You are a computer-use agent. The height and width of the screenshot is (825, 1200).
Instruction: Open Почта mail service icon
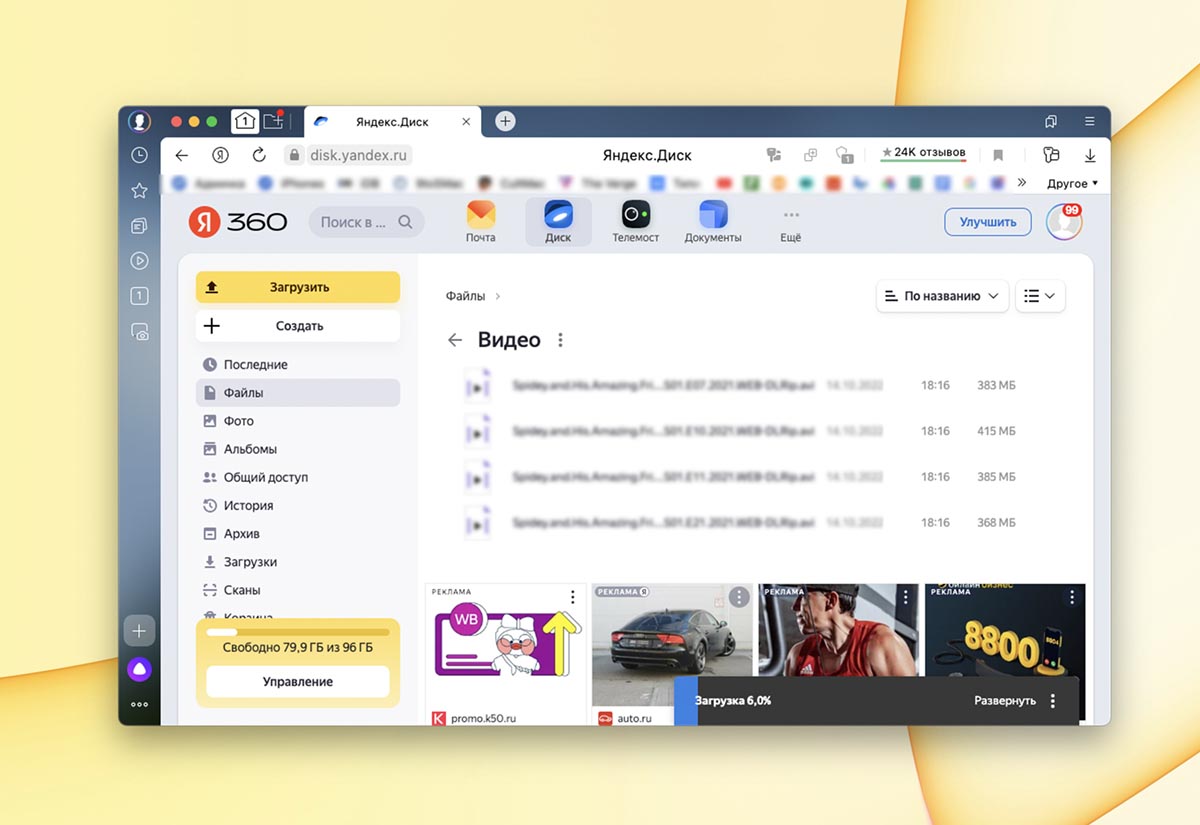[480, 221]
